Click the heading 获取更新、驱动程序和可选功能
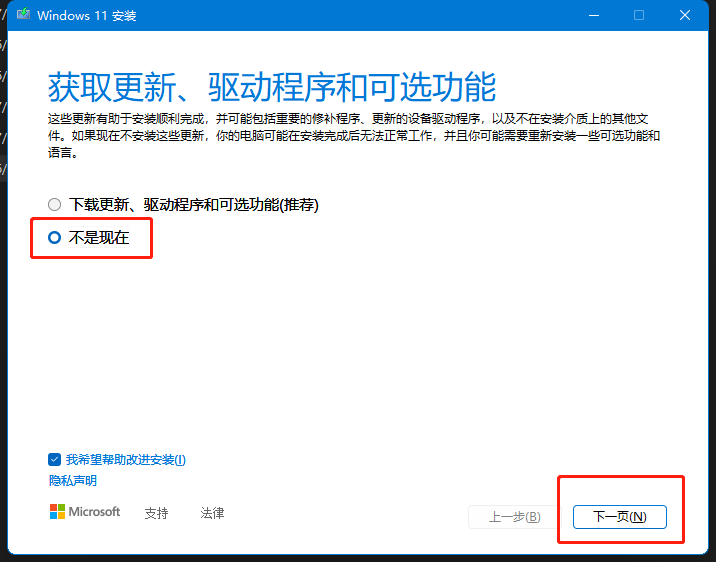716x562 pixels. (272, 87)
